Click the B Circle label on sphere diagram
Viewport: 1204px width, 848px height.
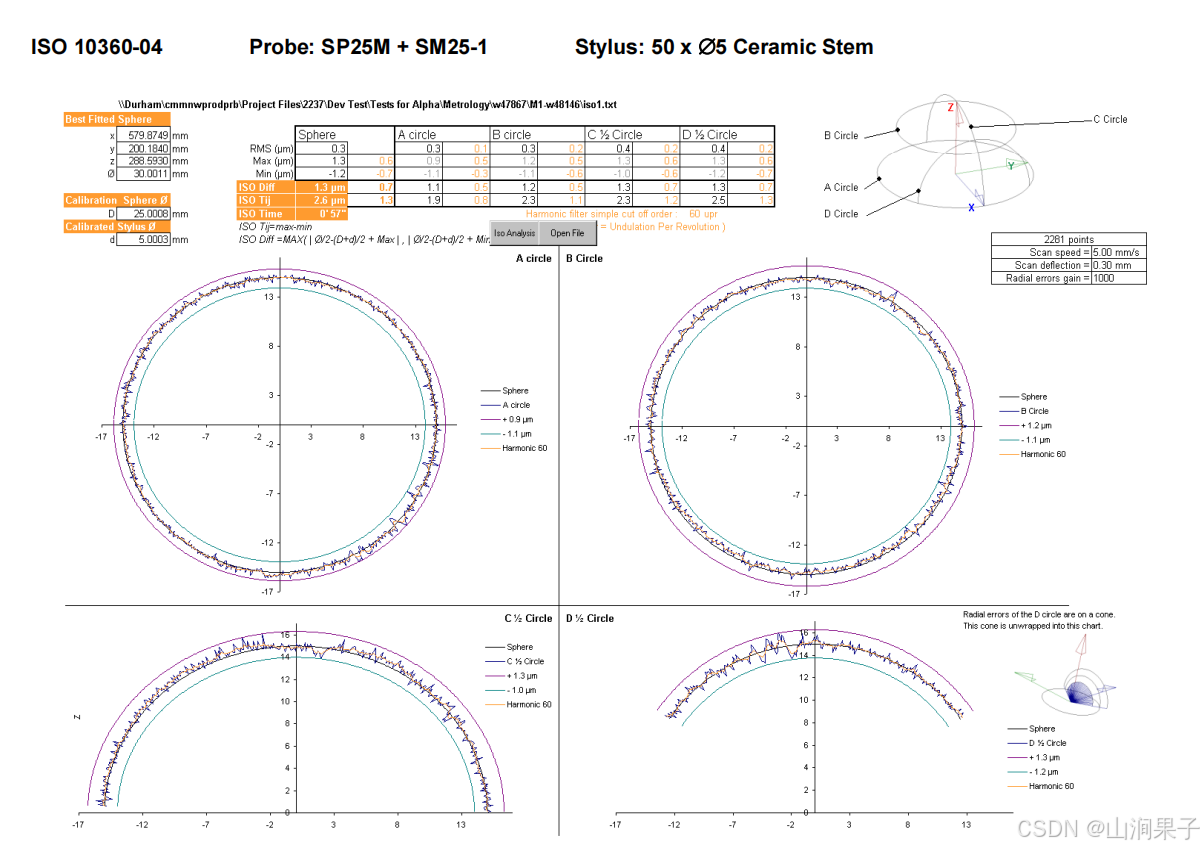(x=841, y=135)
